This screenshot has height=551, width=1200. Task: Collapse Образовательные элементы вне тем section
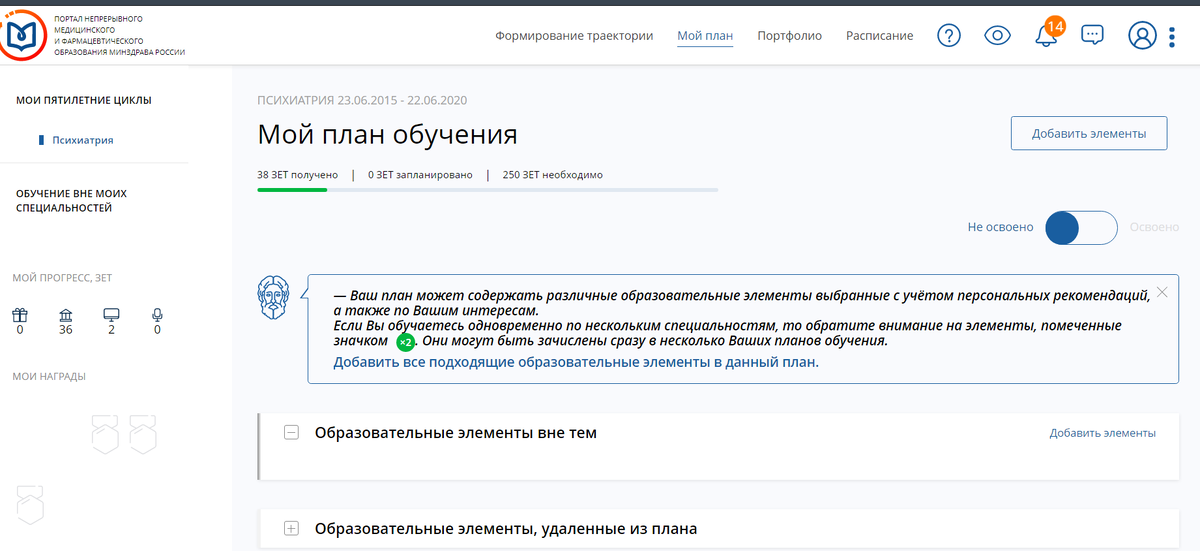(291, 433)
